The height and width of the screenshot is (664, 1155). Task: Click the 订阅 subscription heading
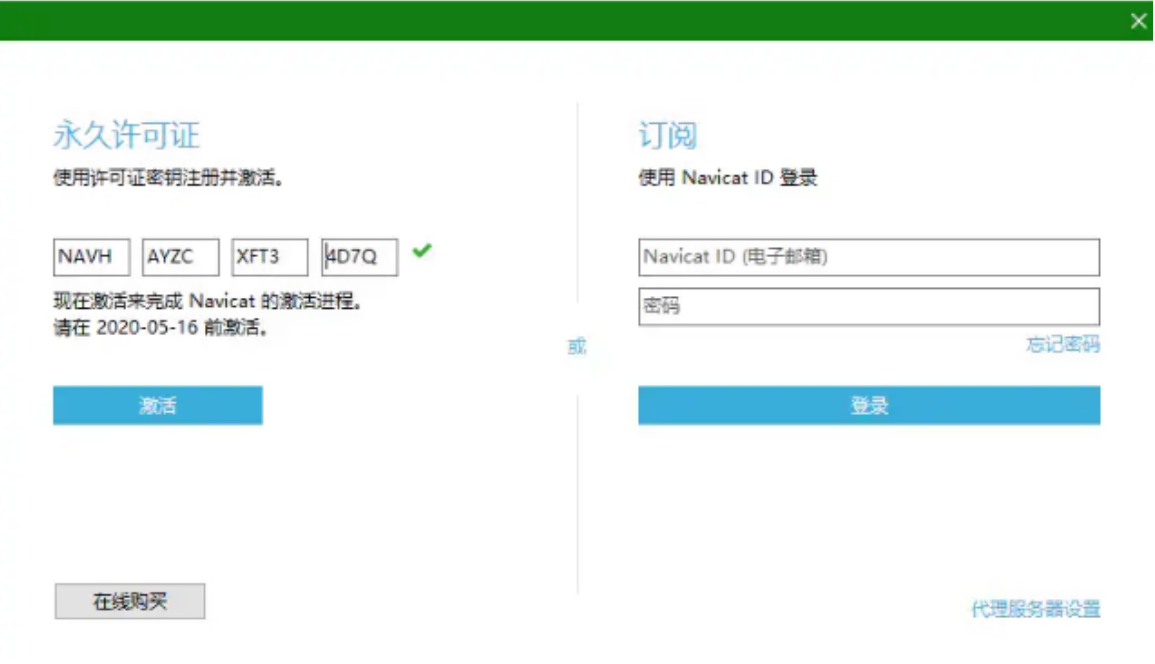click(x=667, y=135)
